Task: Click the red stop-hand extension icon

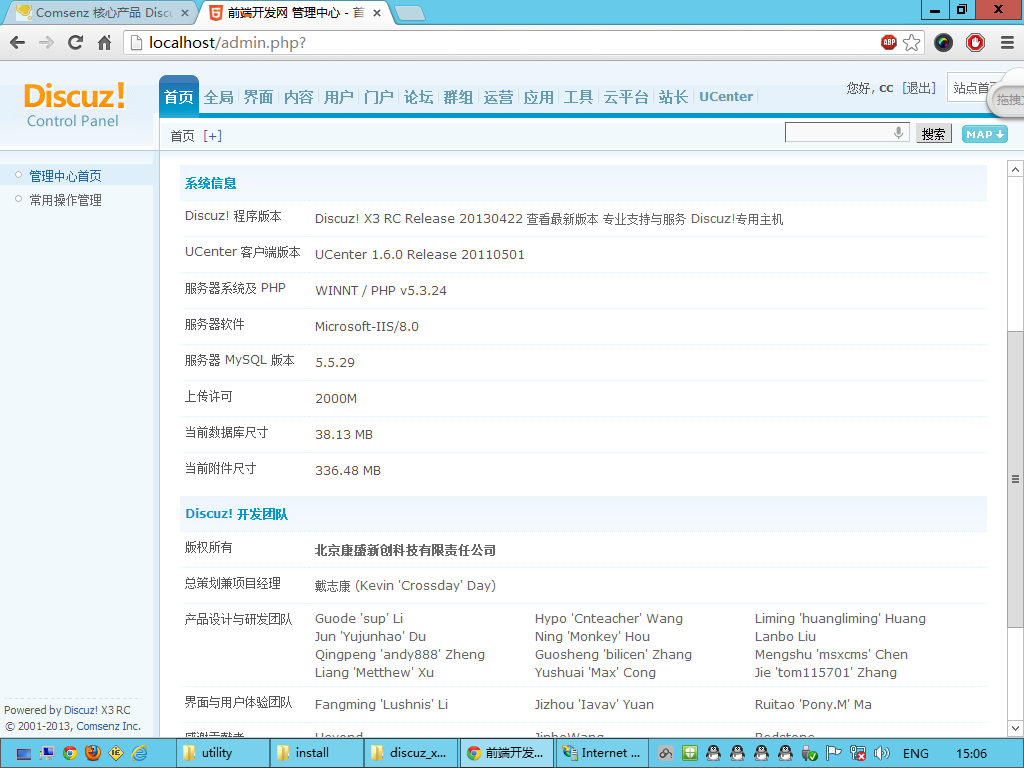Action: click(x=976, y=43)
